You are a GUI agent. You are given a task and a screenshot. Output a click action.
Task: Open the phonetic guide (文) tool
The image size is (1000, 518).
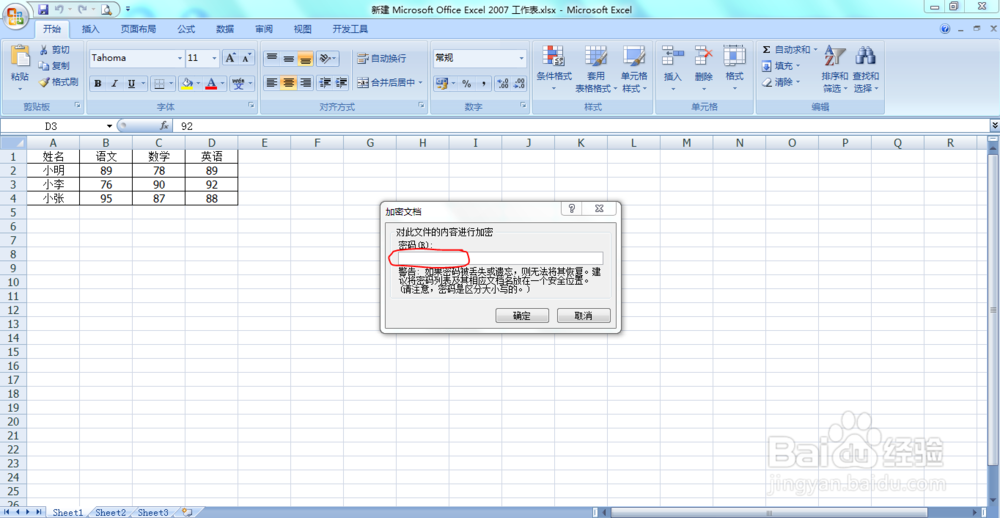(x=239, y=83)
